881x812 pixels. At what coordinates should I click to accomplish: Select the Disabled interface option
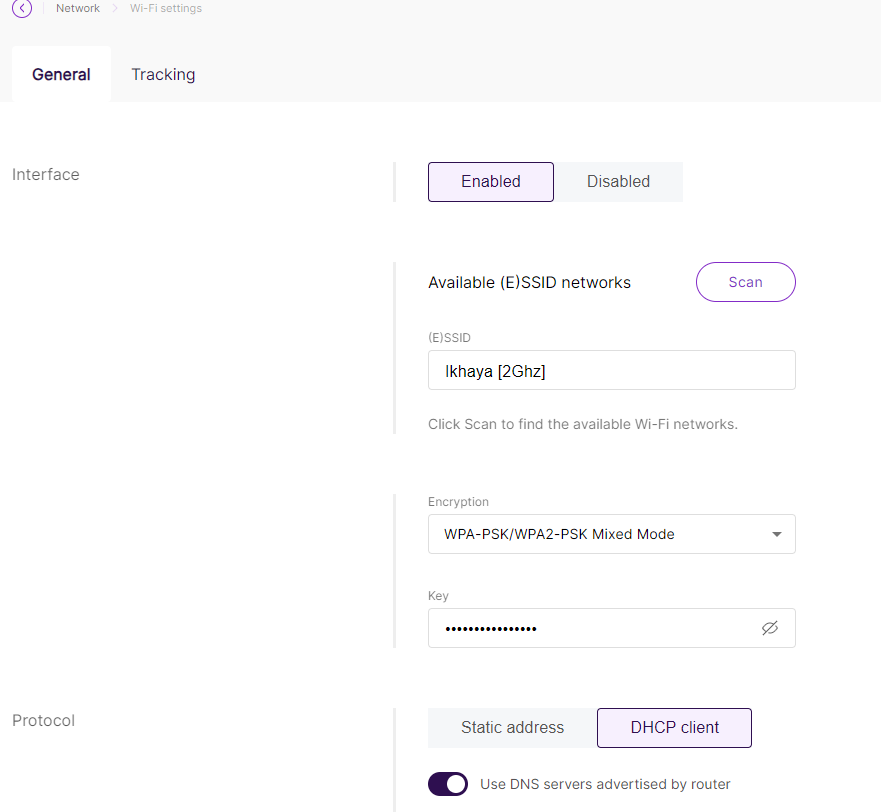click(618, 182)
